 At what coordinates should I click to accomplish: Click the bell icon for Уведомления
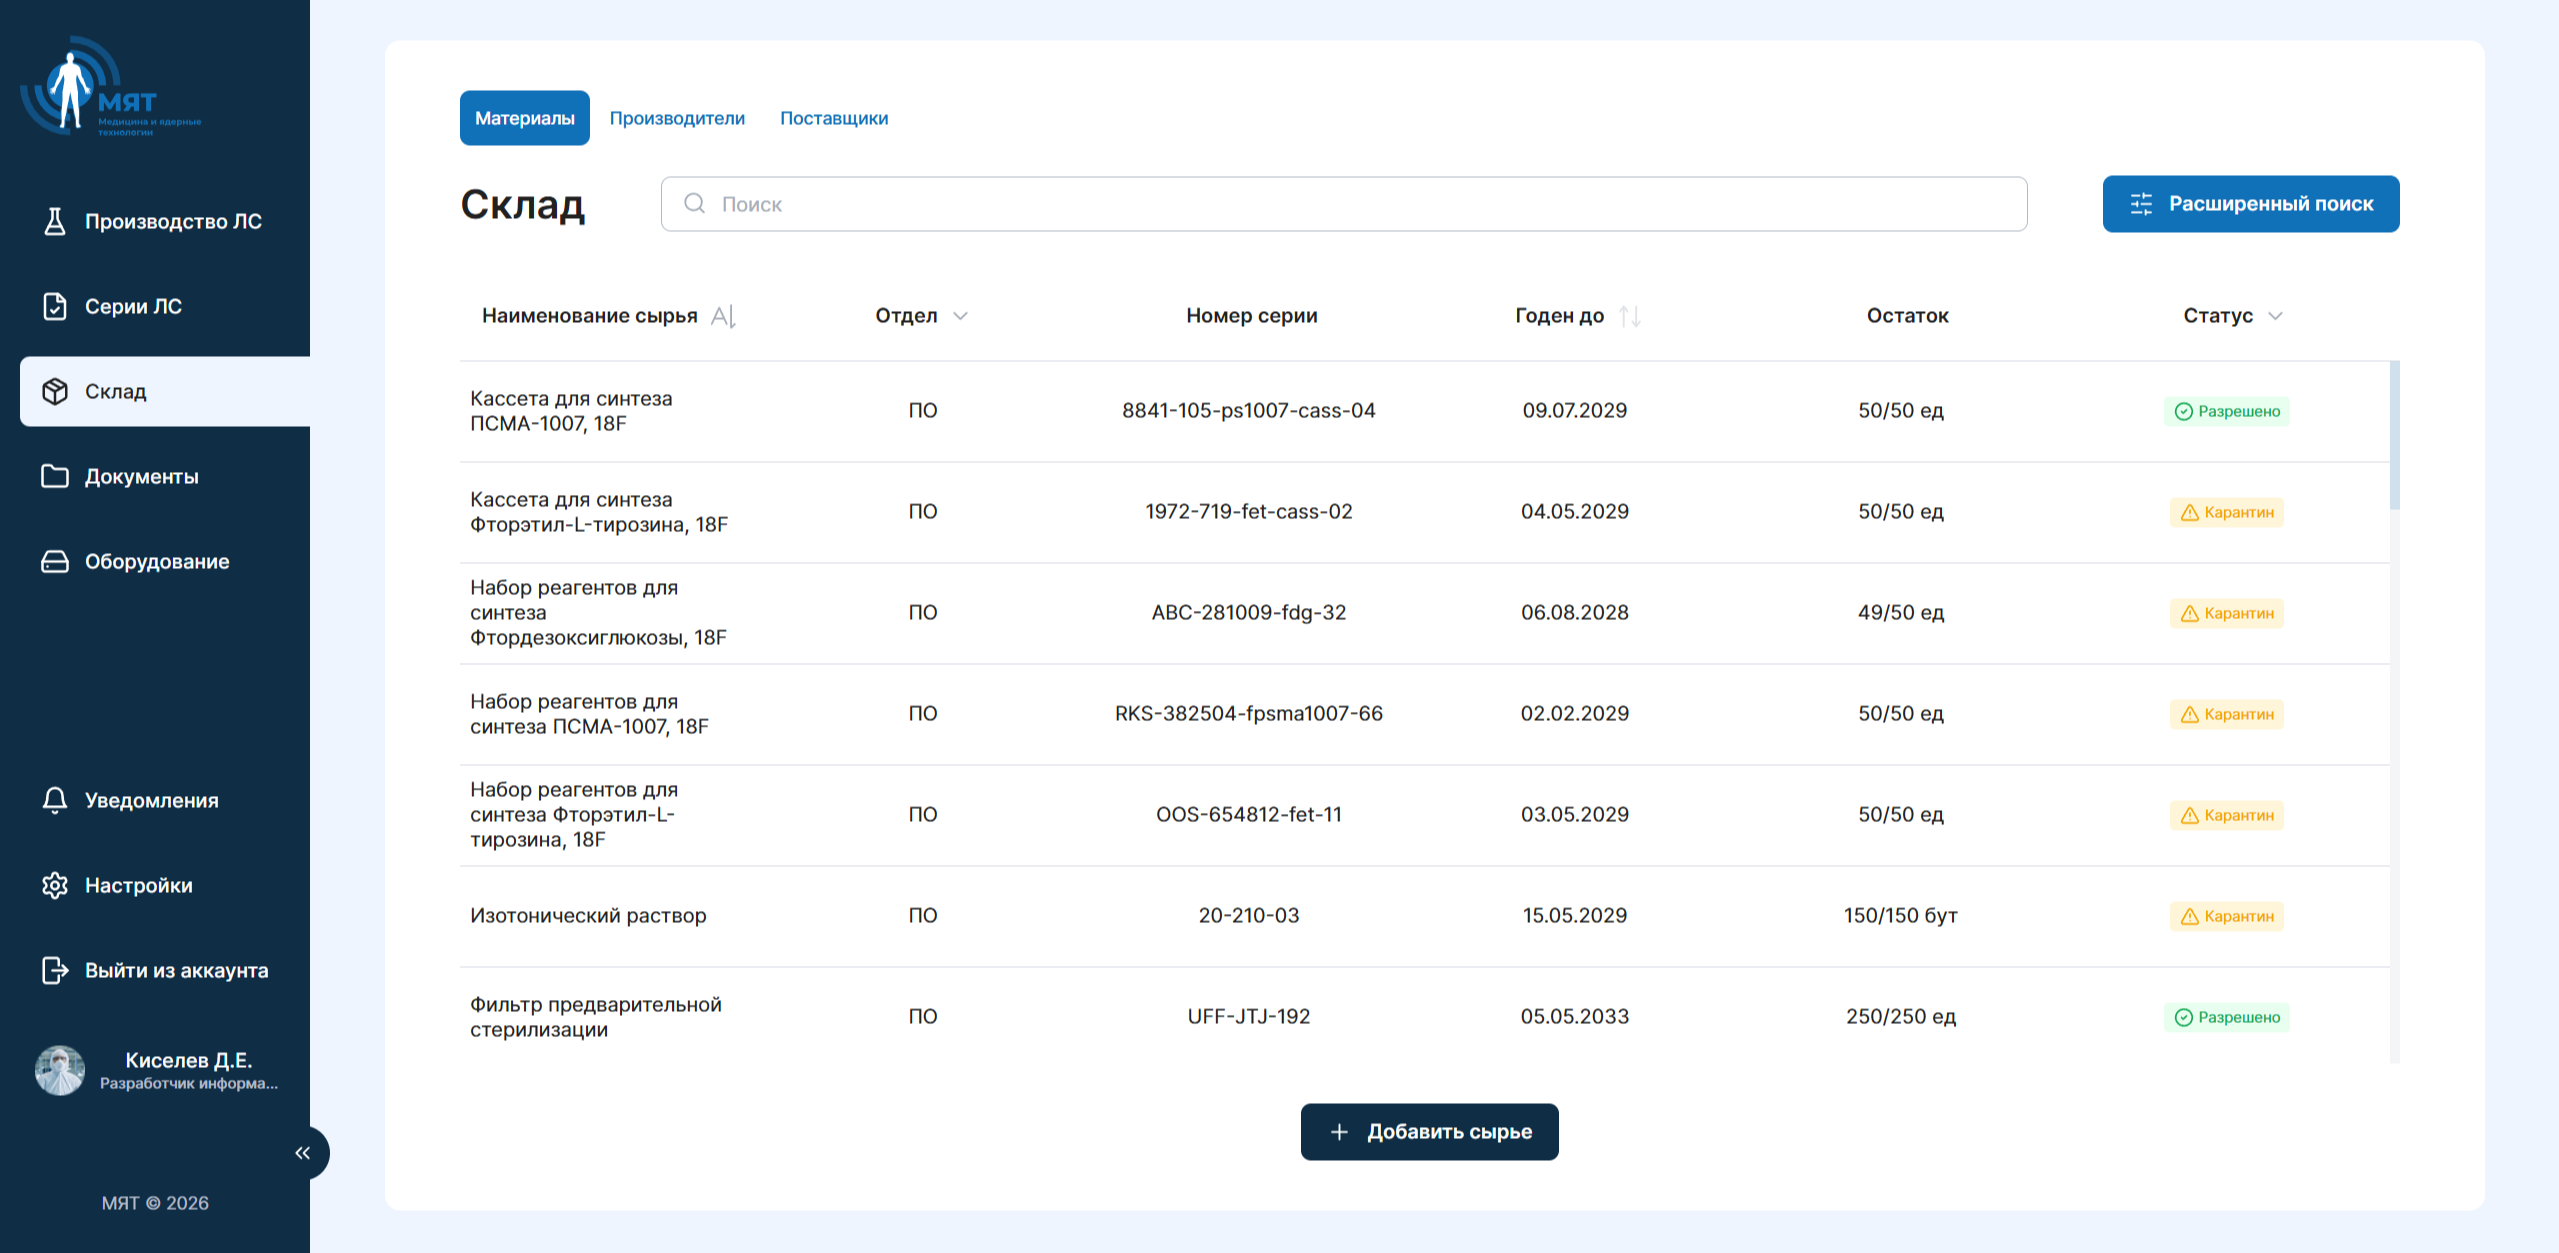(55, 800)
